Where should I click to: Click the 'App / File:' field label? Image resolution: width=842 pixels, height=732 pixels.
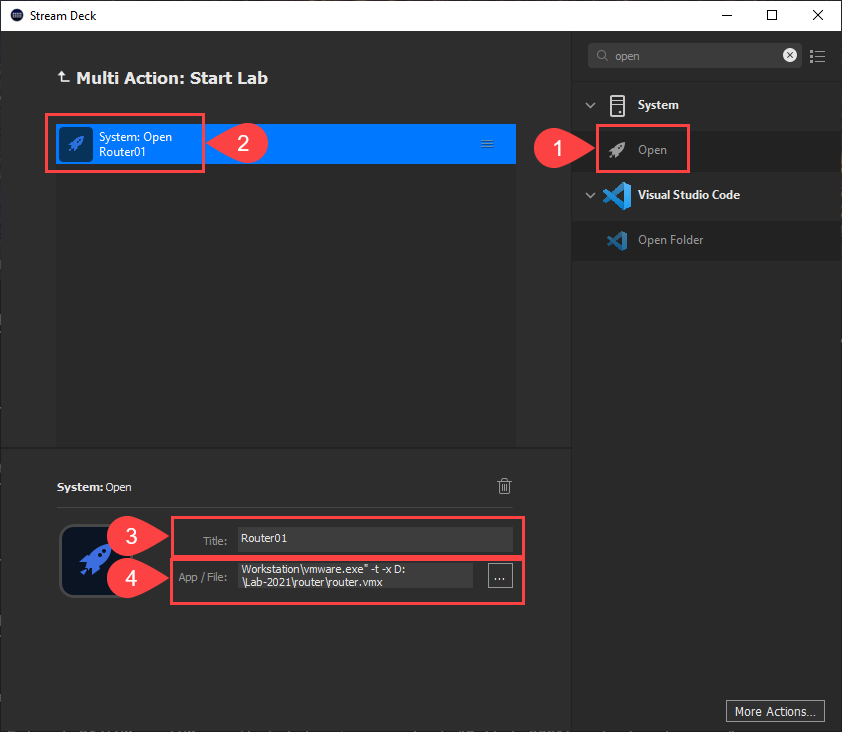(x=202, y=577)
